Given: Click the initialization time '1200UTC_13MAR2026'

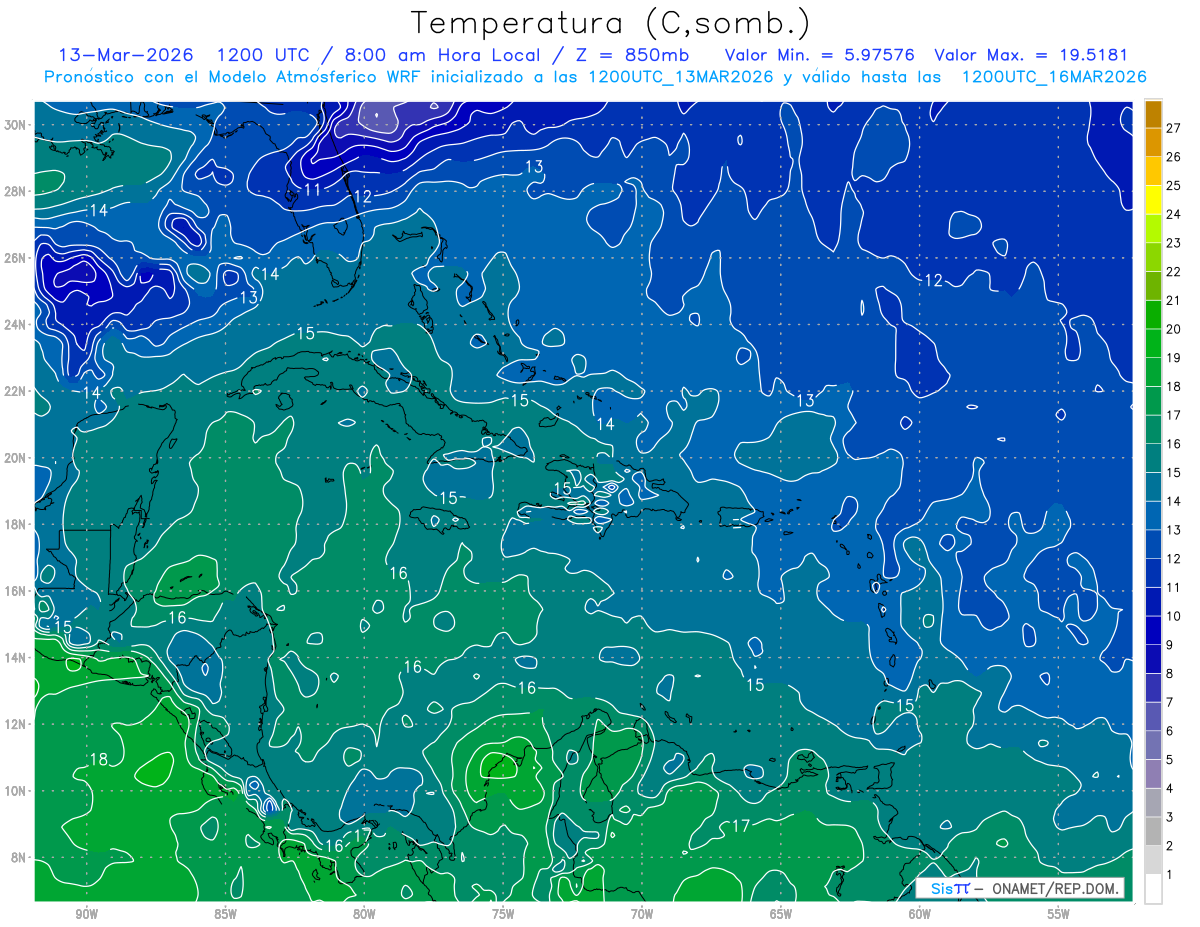Looking at the screenshot, I should coord(680,77).
